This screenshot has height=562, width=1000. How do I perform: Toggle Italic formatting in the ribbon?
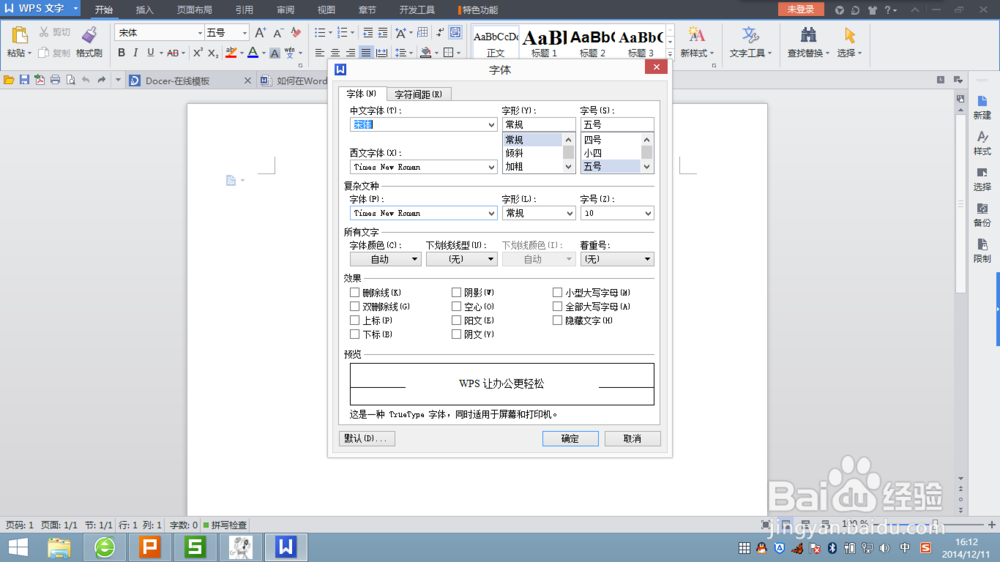[x=135, y=53]
